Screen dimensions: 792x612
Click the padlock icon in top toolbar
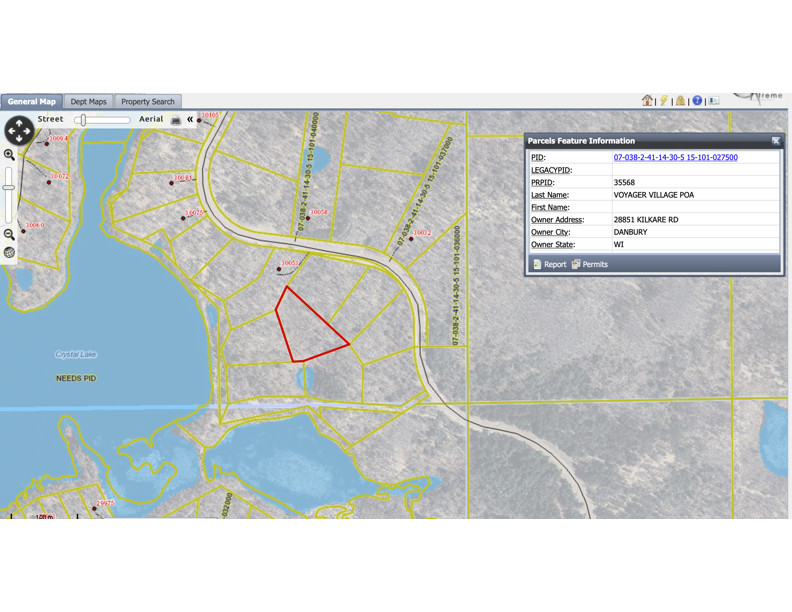pos(680,100)
